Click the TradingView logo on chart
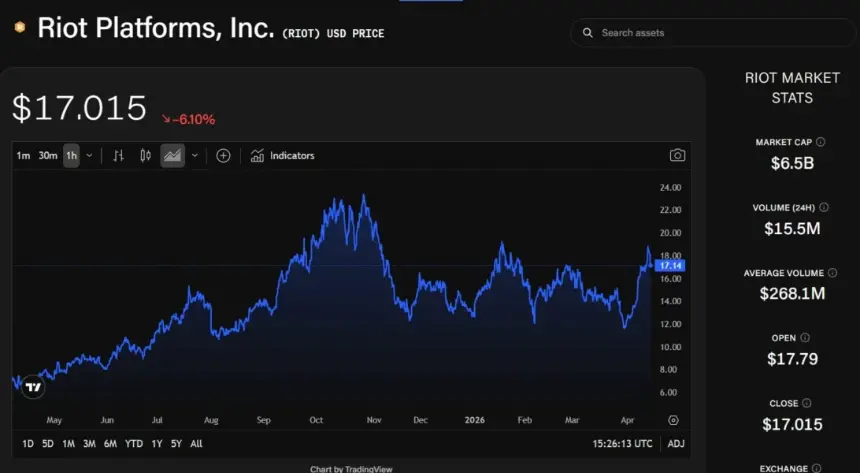Viewport: 860px width, 473px height. pos(33,387)
